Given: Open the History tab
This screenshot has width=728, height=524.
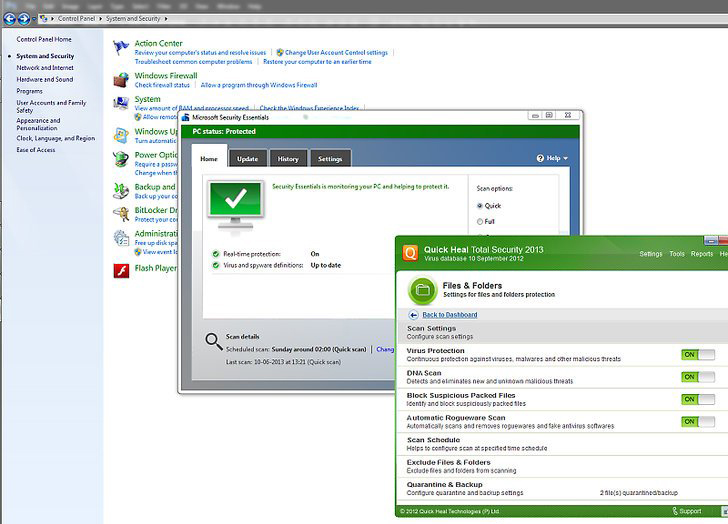Looking at the screenshot, I should [288, 158].
